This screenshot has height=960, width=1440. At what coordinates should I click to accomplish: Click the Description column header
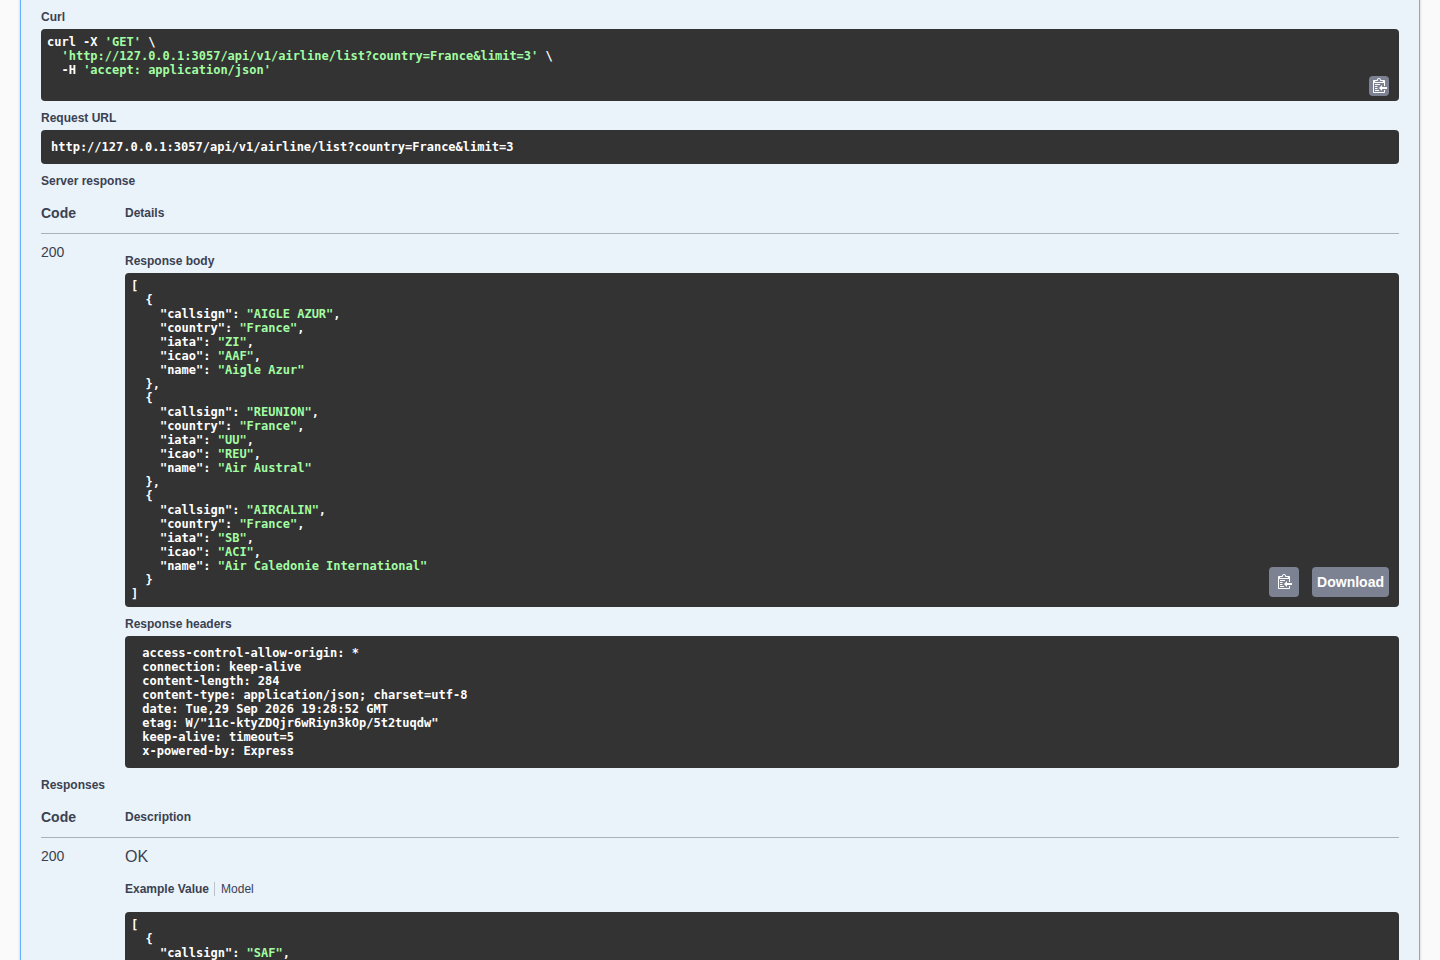158,817
